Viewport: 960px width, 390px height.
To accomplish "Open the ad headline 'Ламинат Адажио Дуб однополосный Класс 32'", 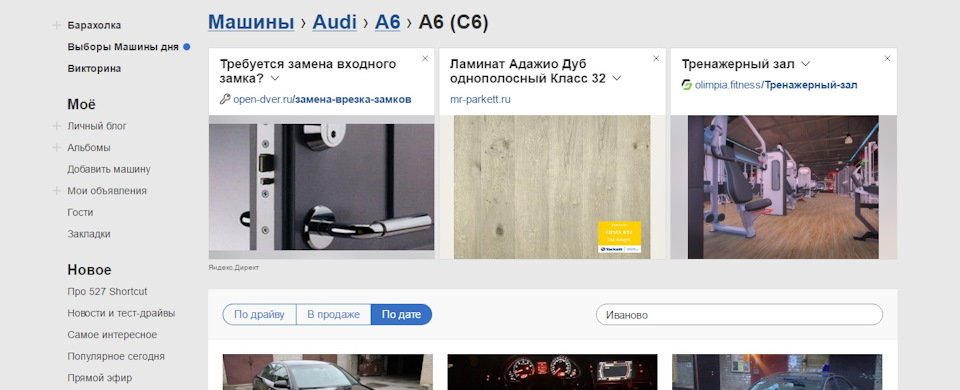I will [528, 71].
